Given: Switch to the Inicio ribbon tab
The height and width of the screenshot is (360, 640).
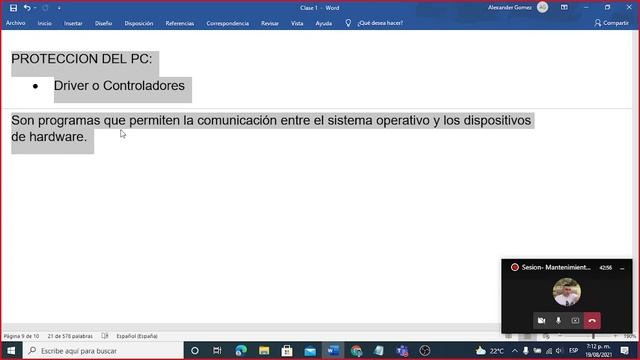Looking at the screenshot, I should (x=44, y=23).
